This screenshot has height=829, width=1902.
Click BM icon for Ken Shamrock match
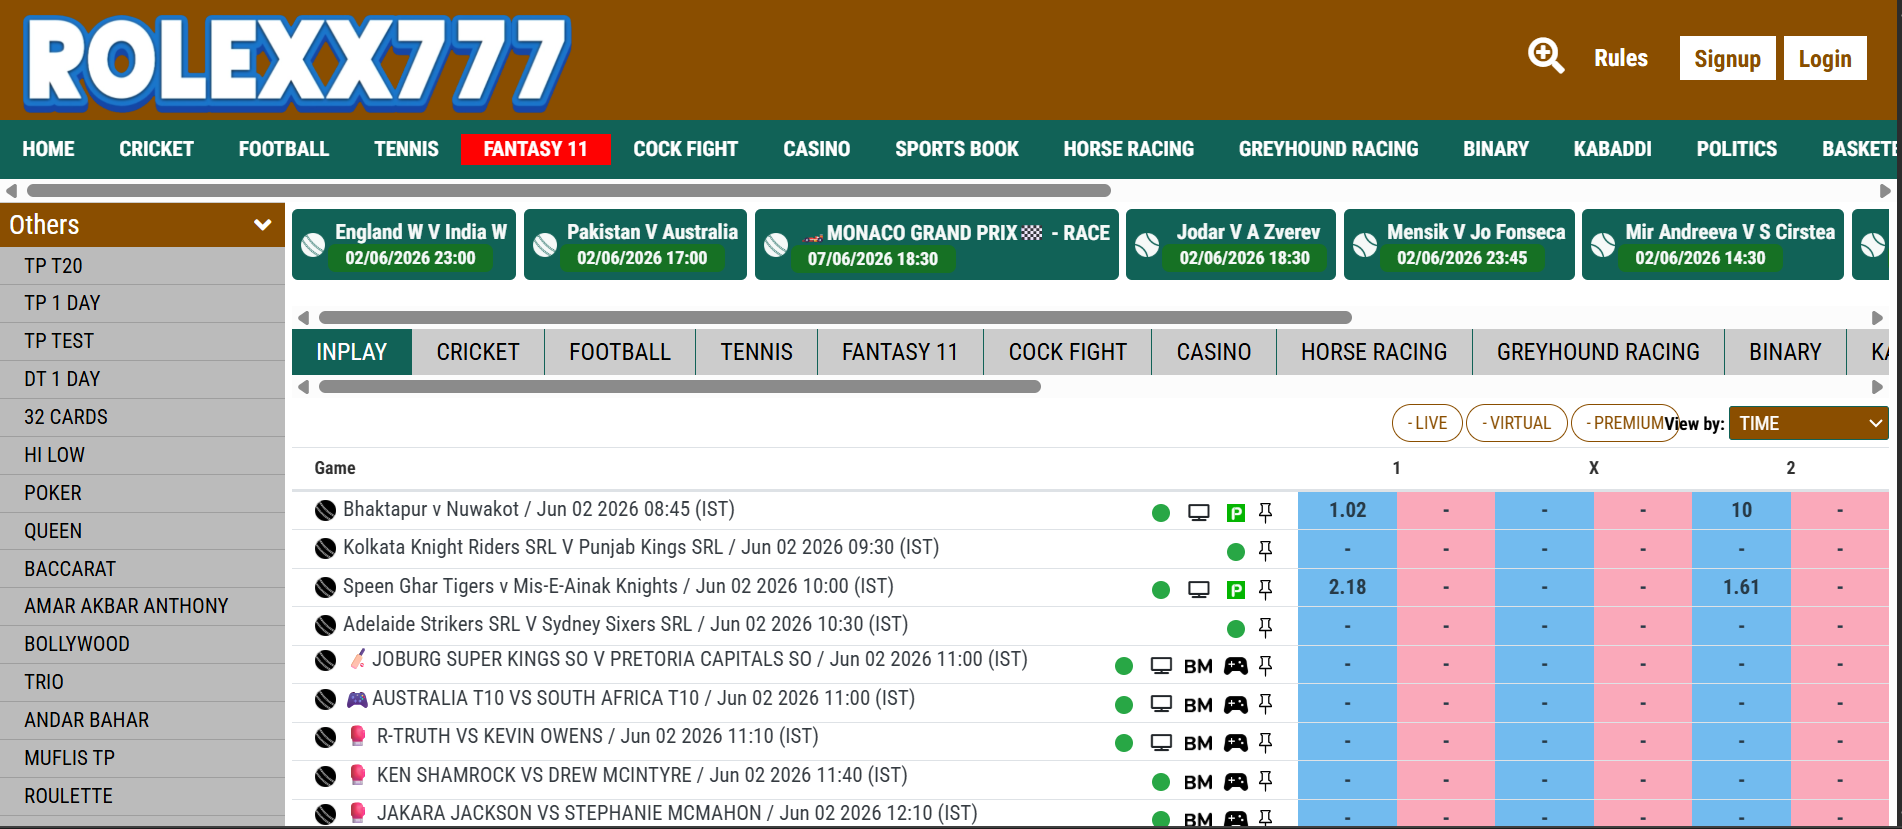pyautogui.click(x=1198, y=782)
